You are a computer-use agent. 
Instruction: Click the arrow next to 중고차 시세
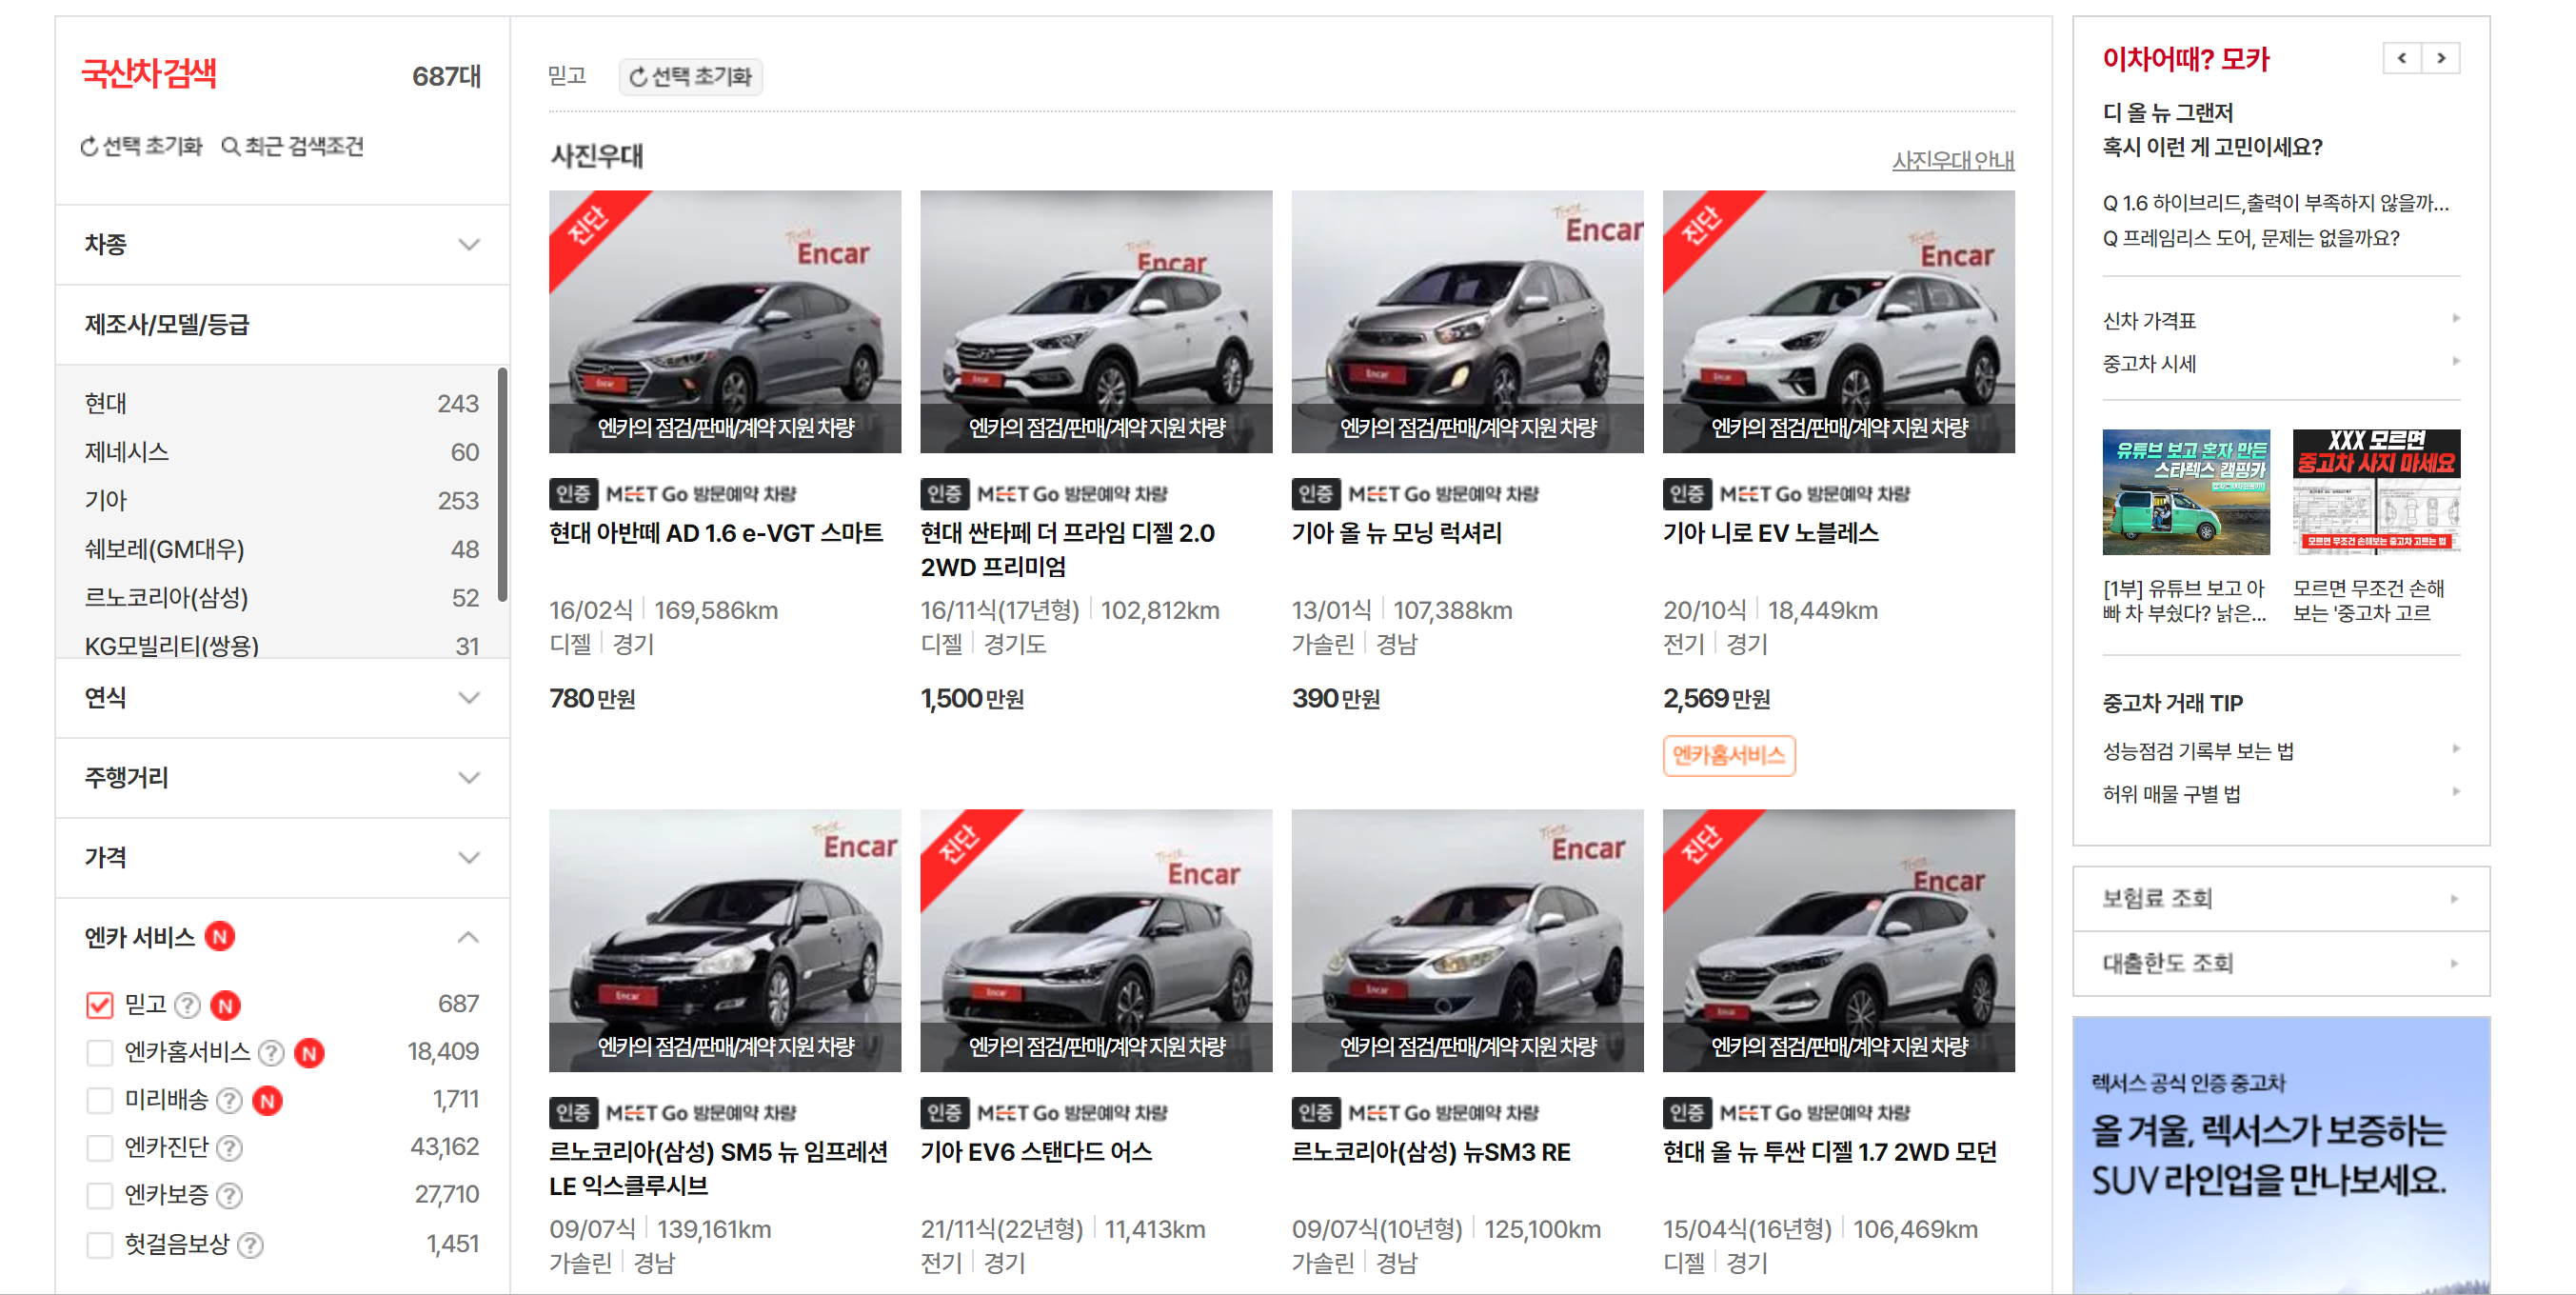(x=2456, y=362)
